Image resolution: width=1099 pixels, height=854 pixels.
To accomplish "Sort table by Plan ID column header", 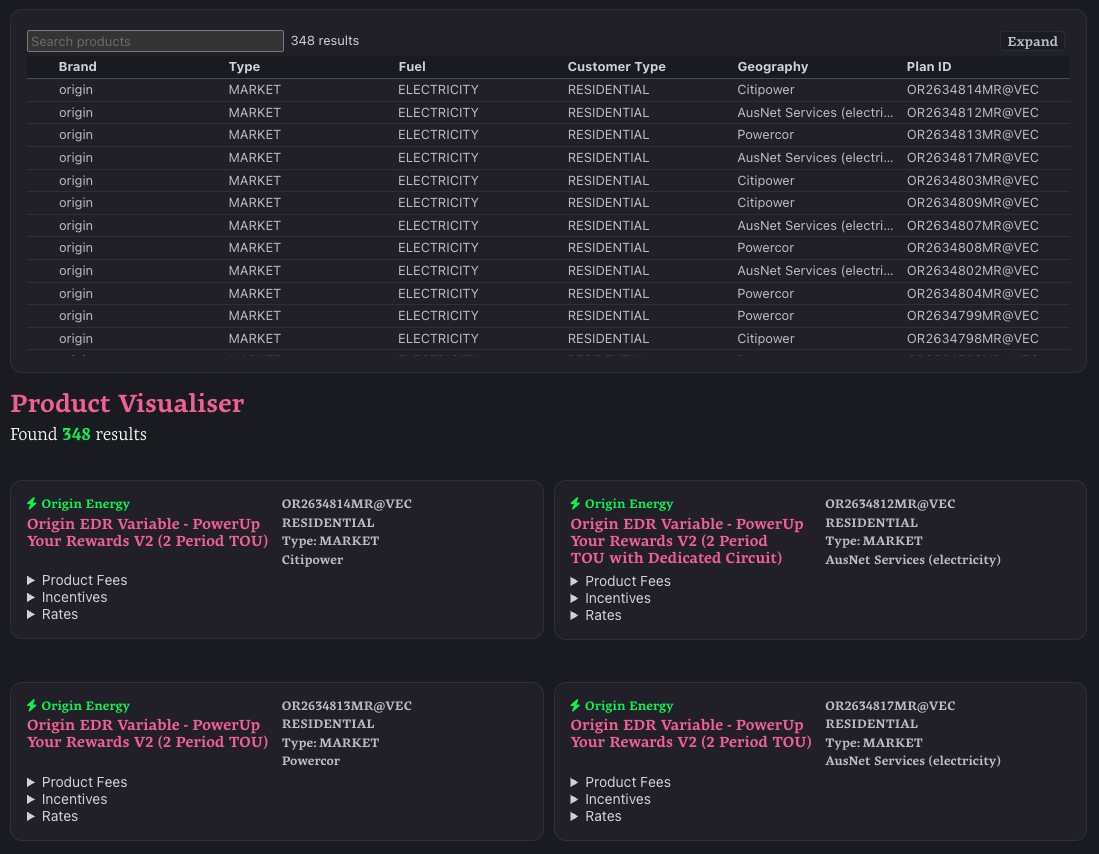I will 929,67.
